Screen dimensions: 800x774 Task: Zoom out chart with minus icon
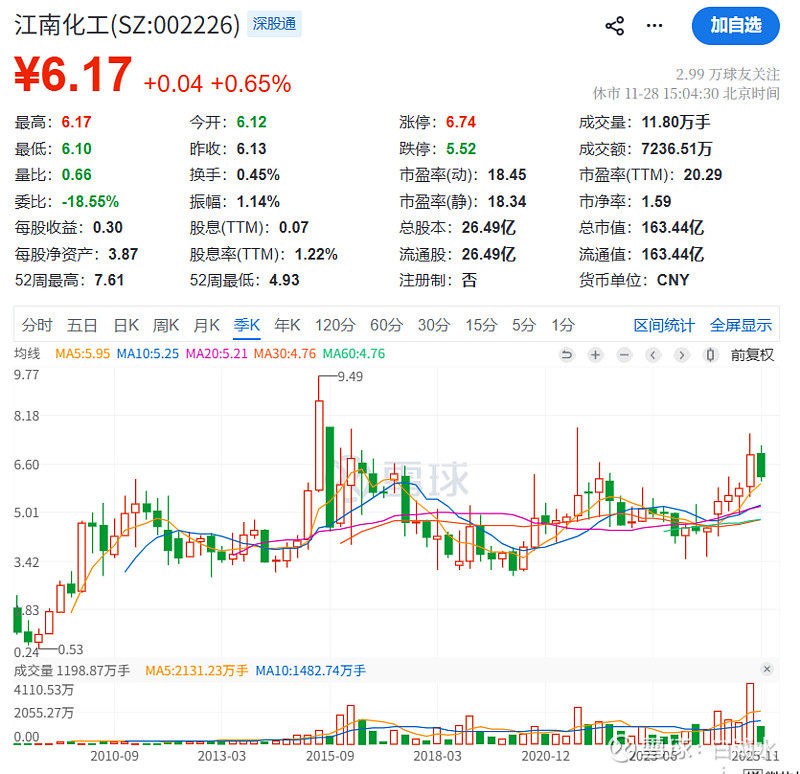[624, 355]
